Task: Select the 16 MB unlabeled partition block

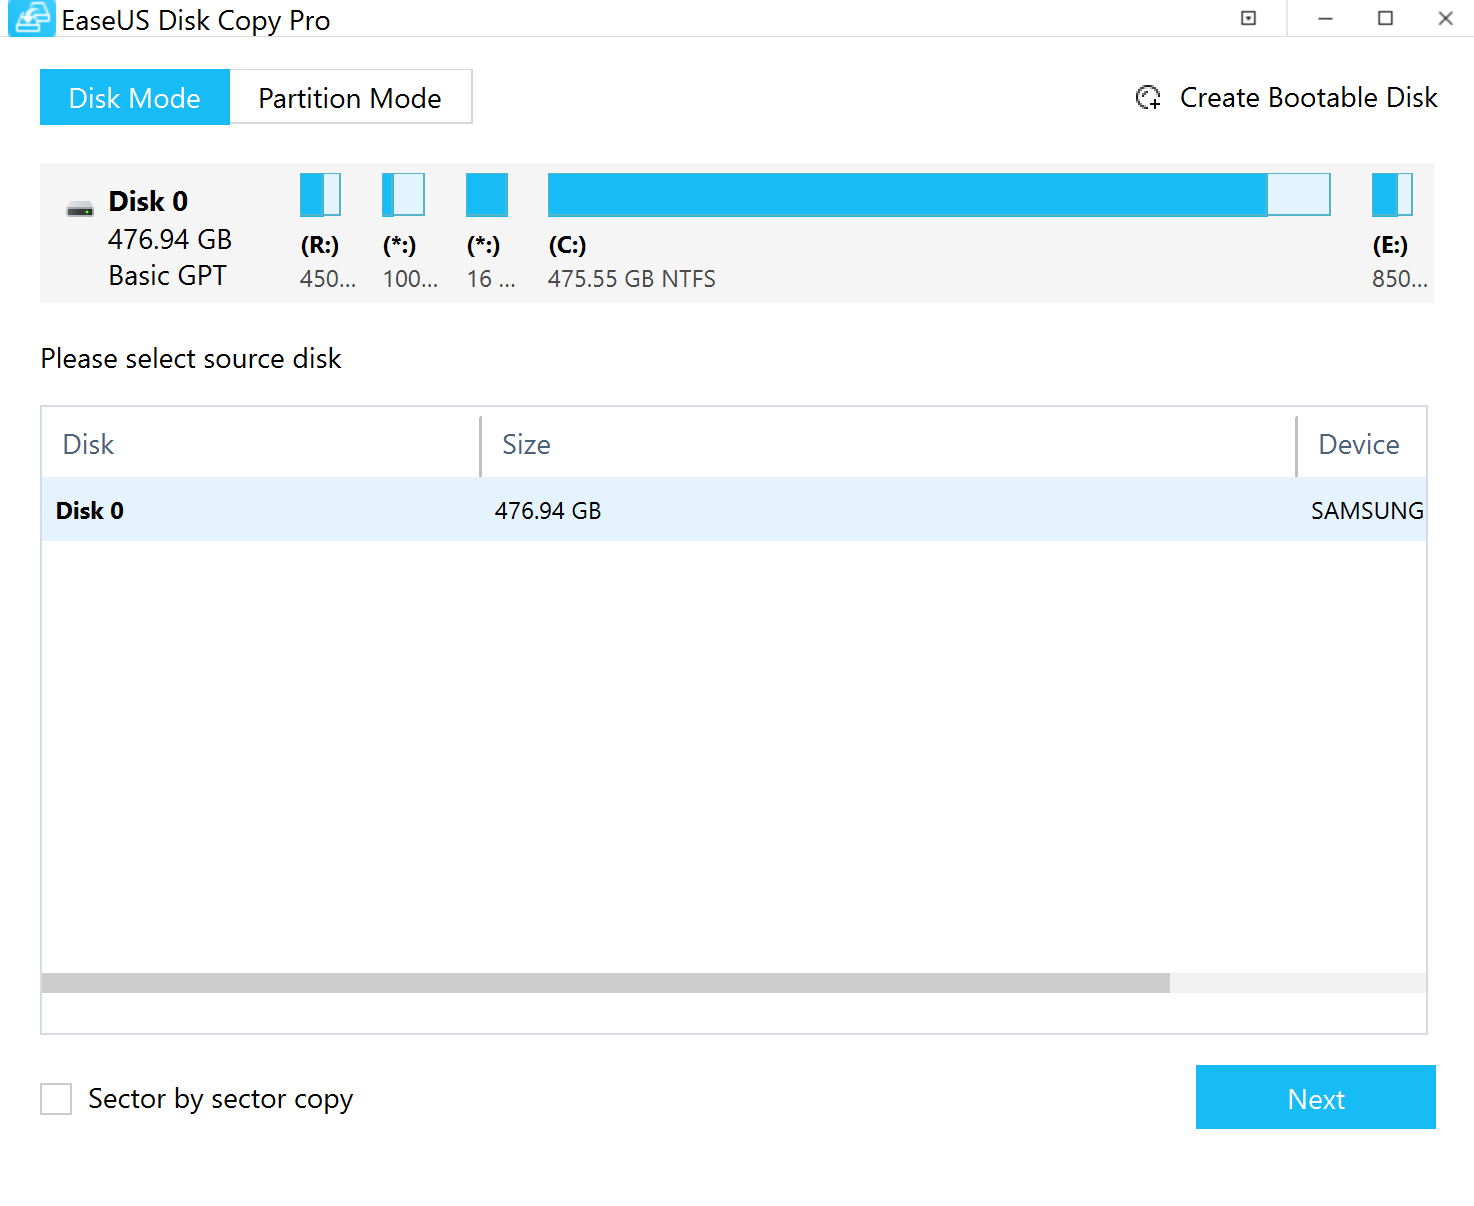Action: (x=487, y=195)
